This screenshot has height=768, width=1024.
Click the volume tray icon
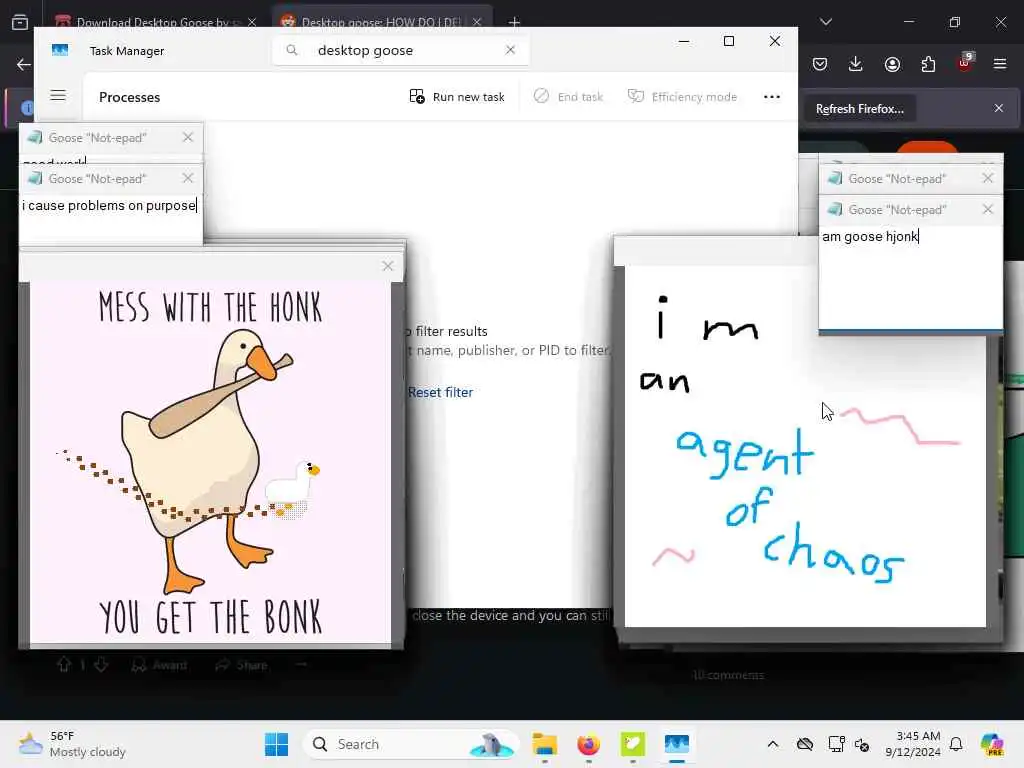pos(862,744)
